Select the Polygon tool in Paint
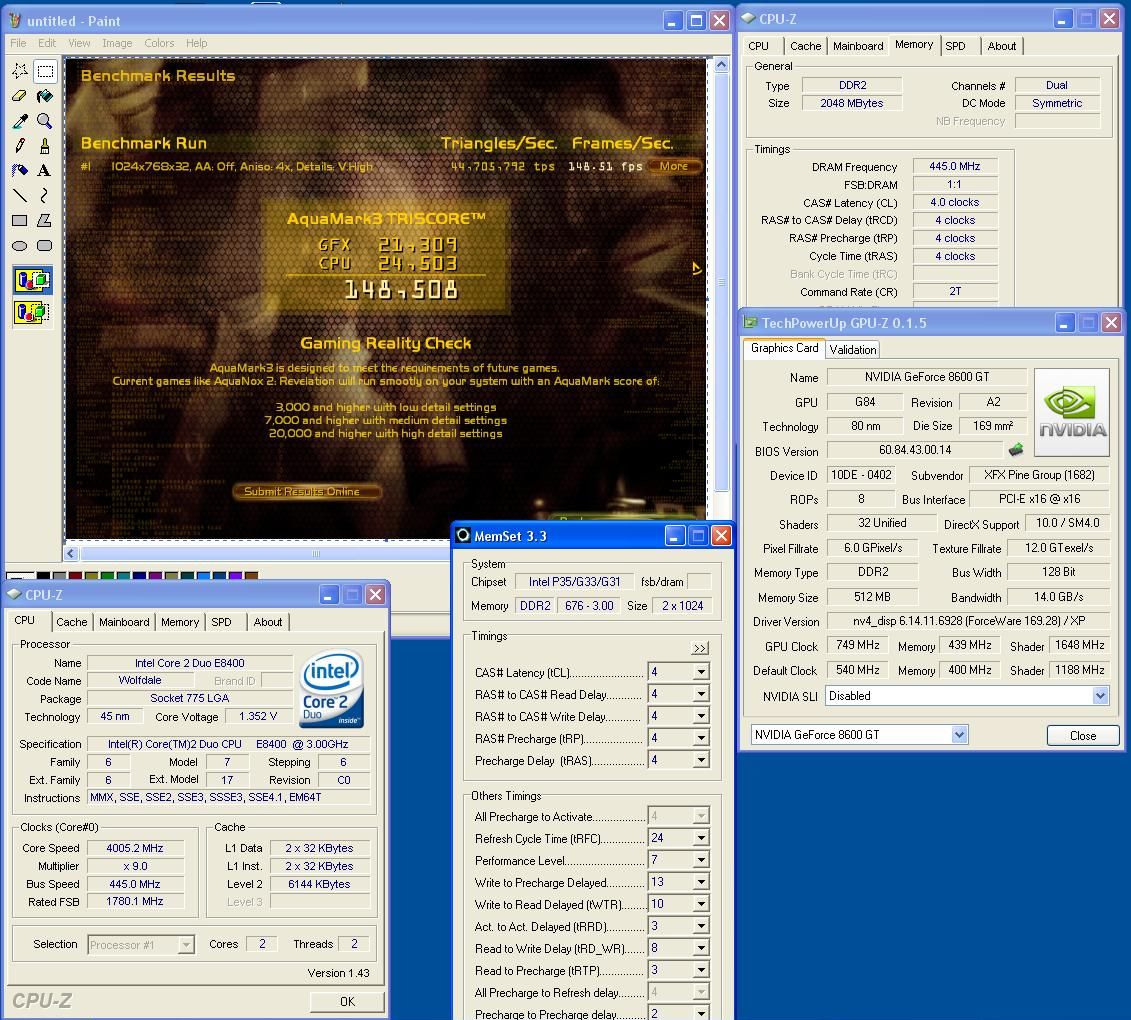 (45, 221)
